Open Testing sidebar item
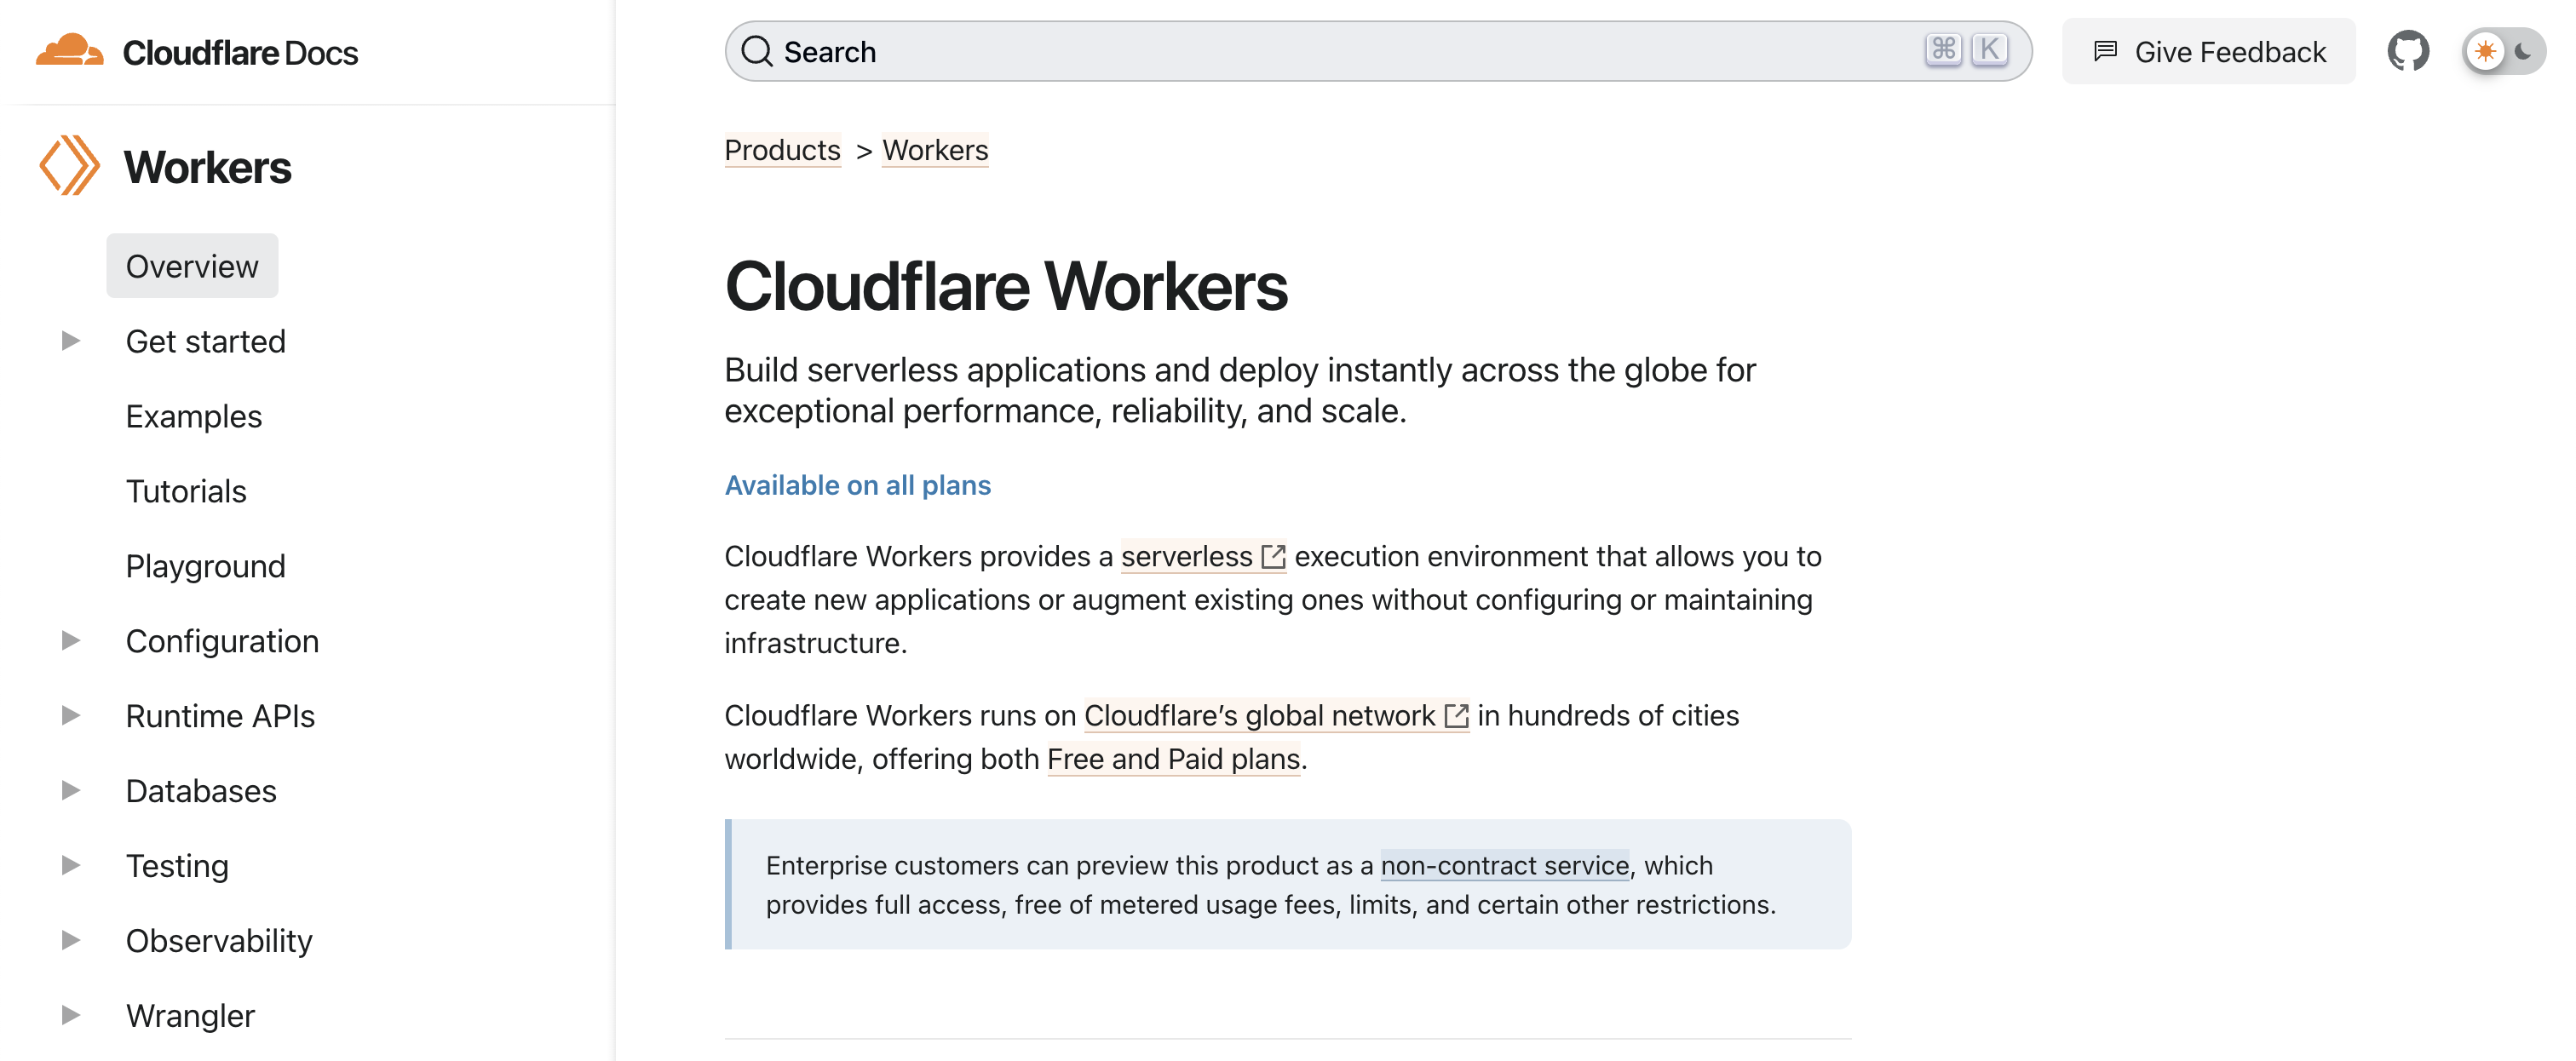The image size is (2576, 1061). point(177,866)
